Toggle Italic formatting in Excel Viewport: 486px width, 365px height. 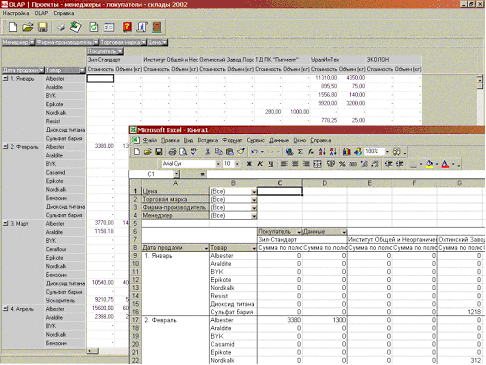(x=260, y=164)
